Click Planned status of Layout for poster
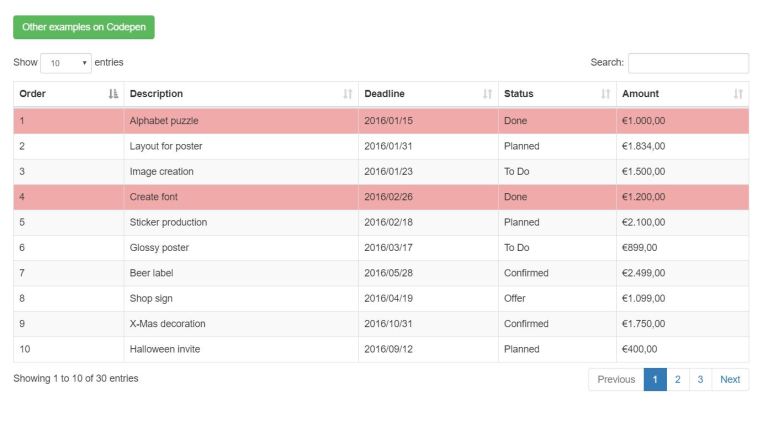Screen dimensions: 768x438 [522, 146]
